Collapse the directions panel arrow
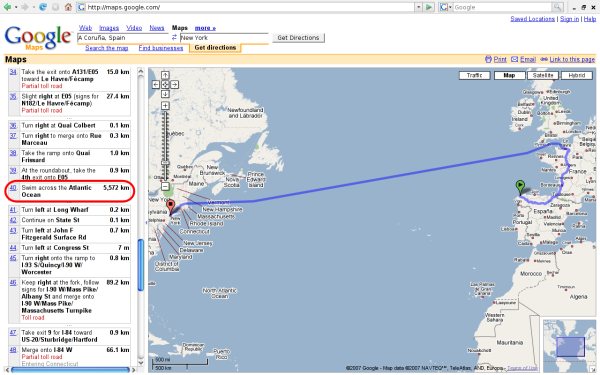600x375 pixels. (x=146, y=222)
